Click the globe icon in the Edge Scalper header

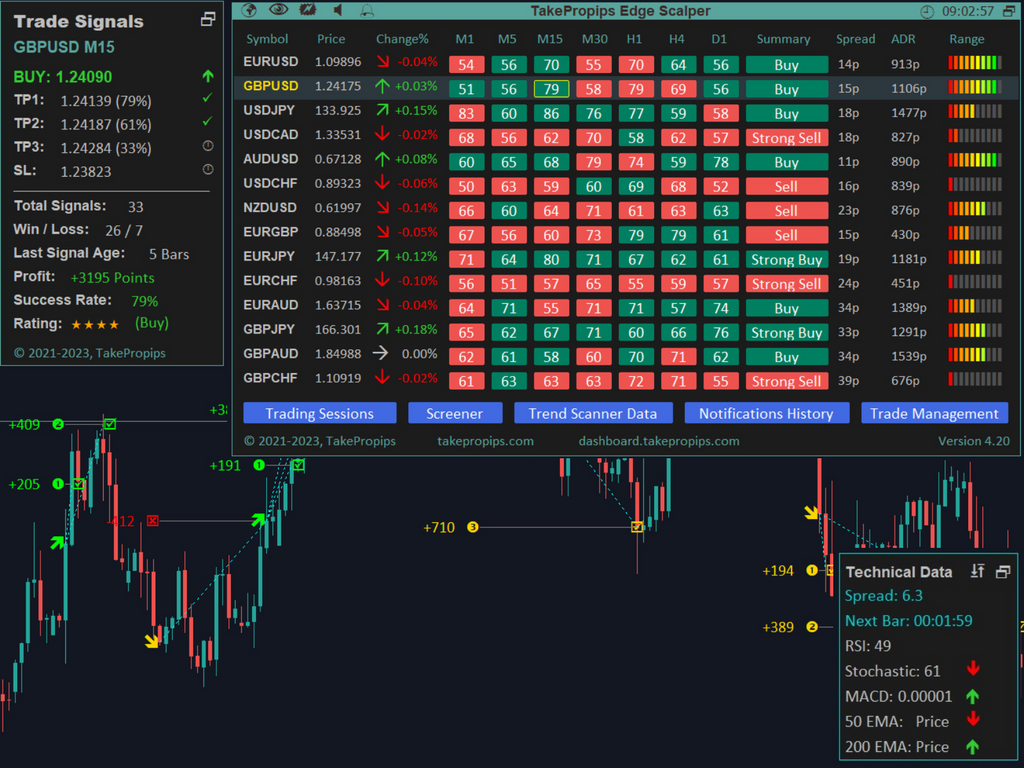[248, 10]
